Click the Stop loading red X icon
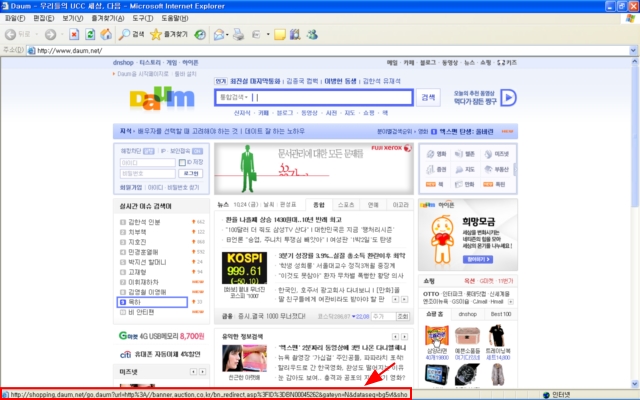The width and height of the screenshot is (640, 400). click(x=74, y=35)
